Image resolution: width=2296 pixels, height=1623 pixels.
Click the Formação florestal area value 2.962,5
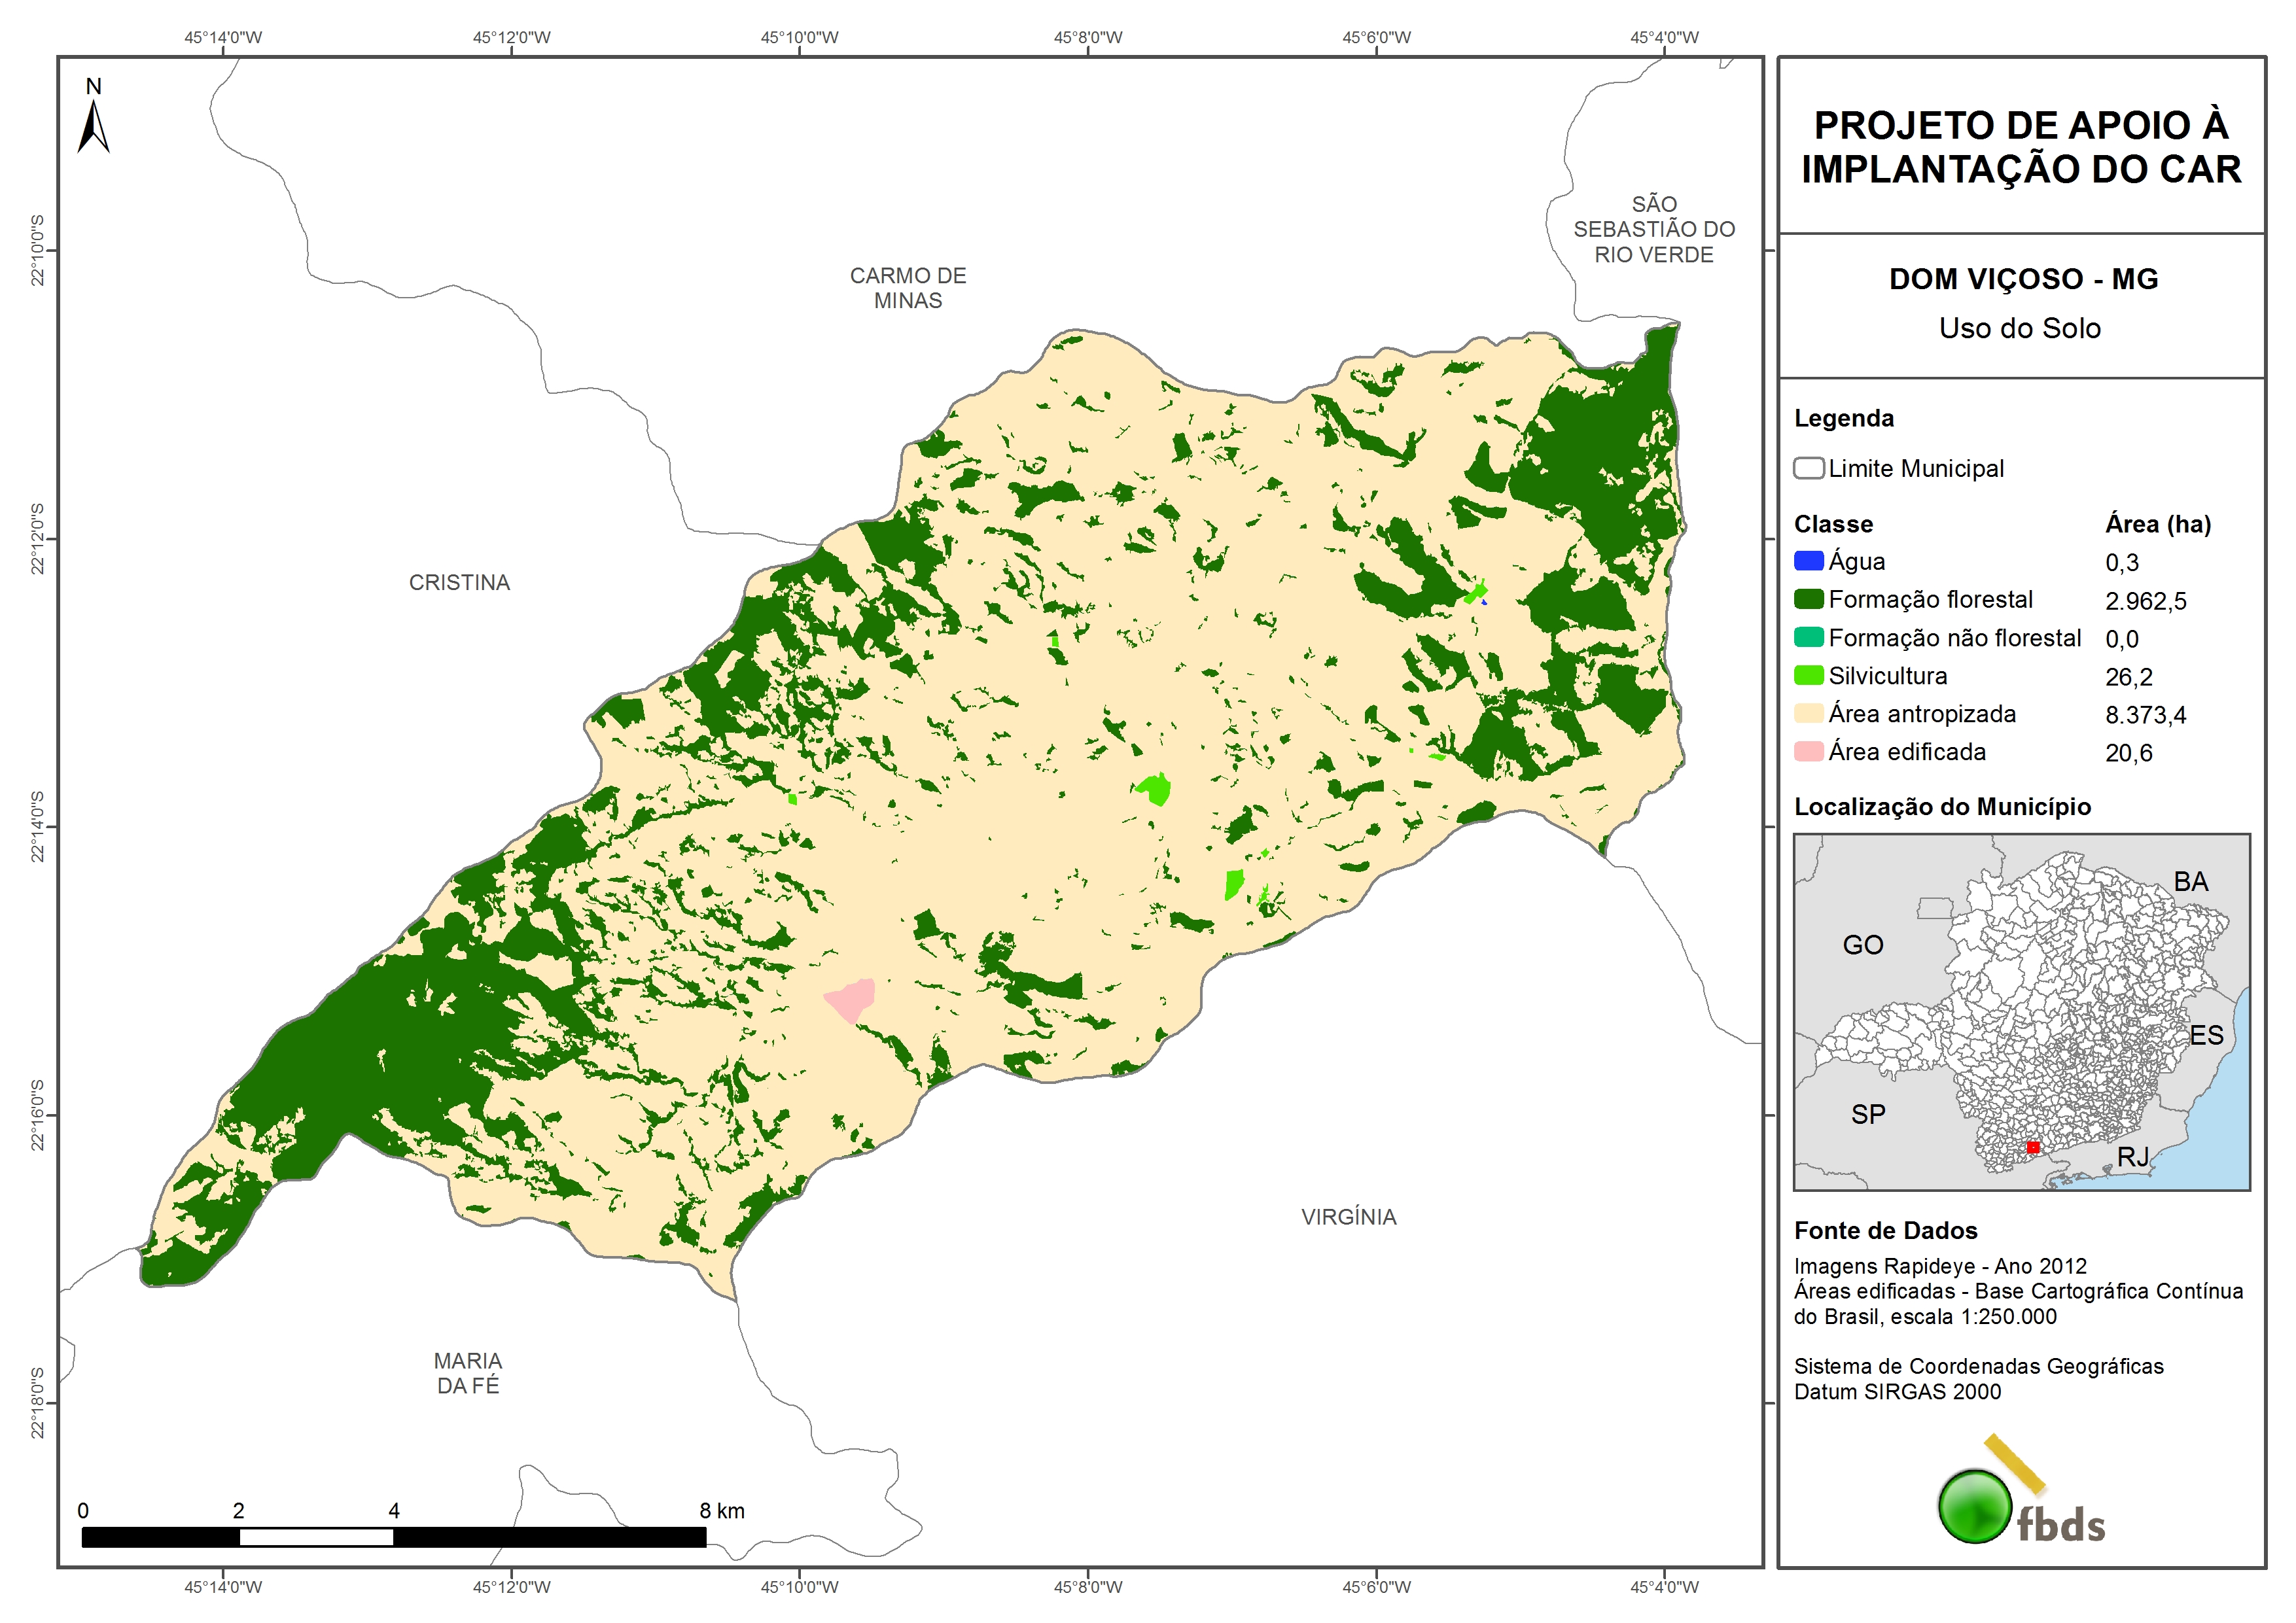point(2145,601)
